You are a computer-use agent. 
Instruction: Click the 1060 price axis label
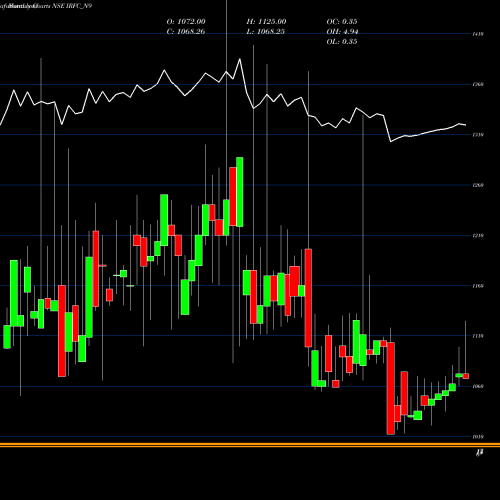click(x=478, y=387)
